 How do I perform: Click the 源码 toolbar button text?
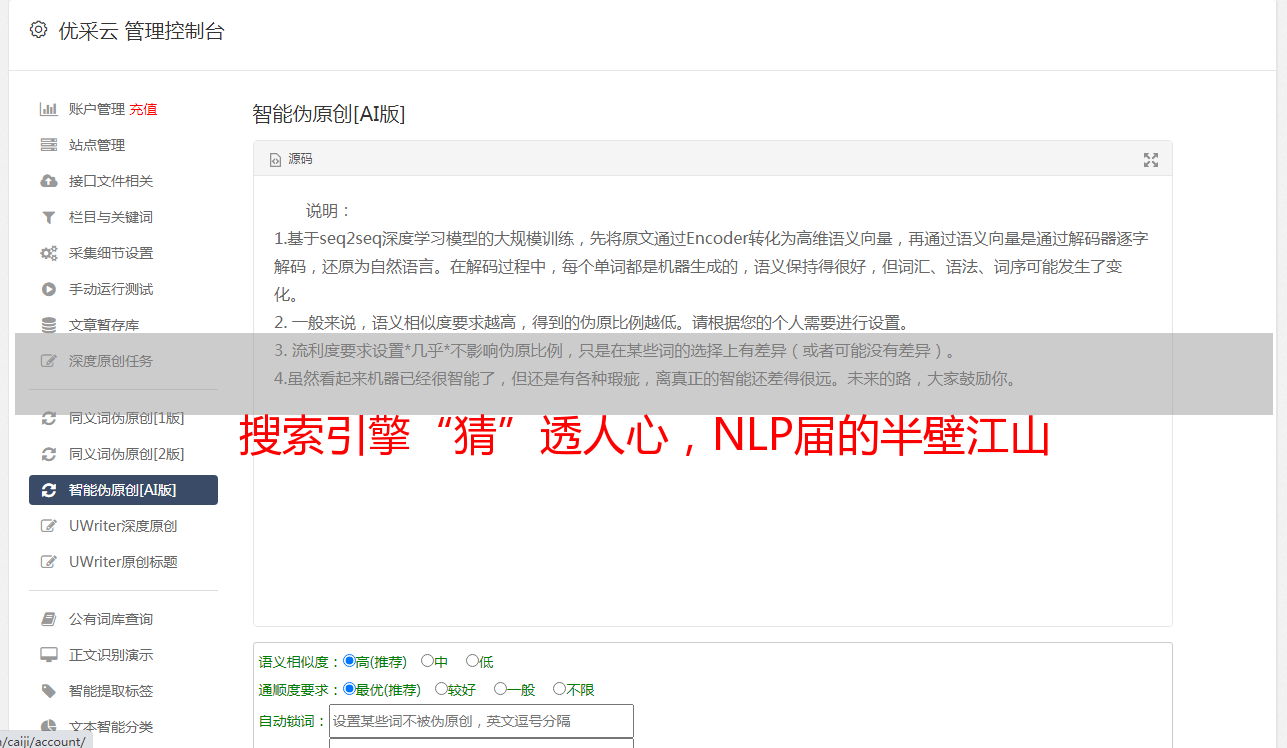coord(300,160)
